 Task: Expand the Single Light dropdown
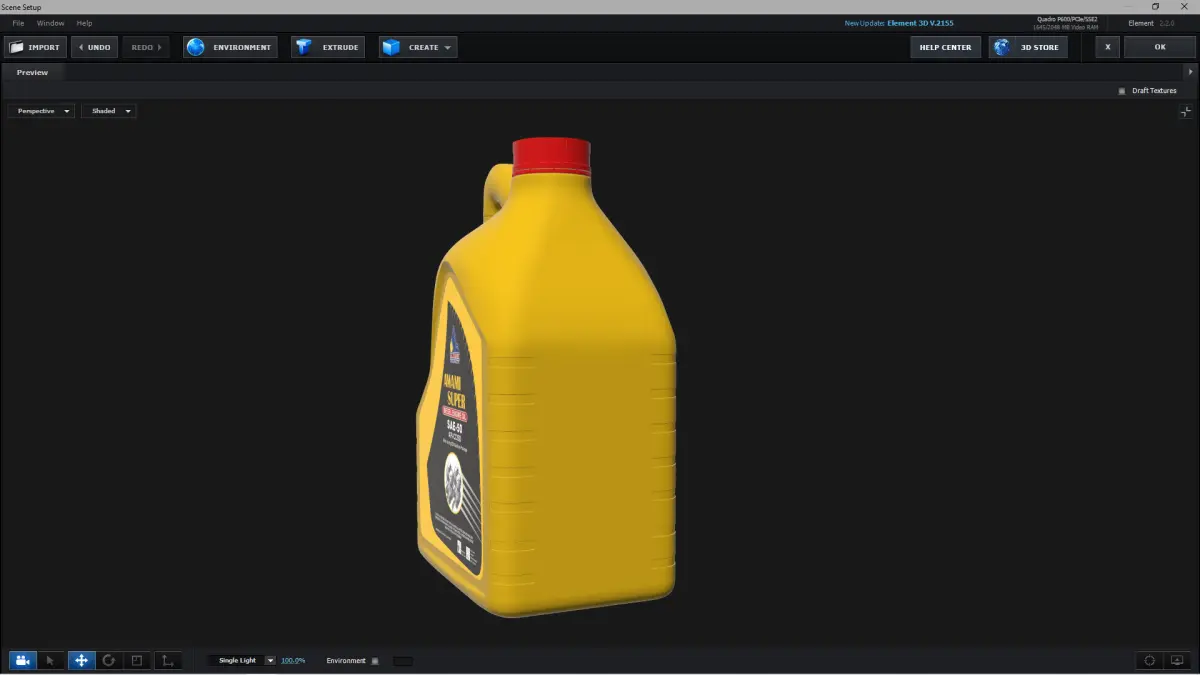point(242,661)
